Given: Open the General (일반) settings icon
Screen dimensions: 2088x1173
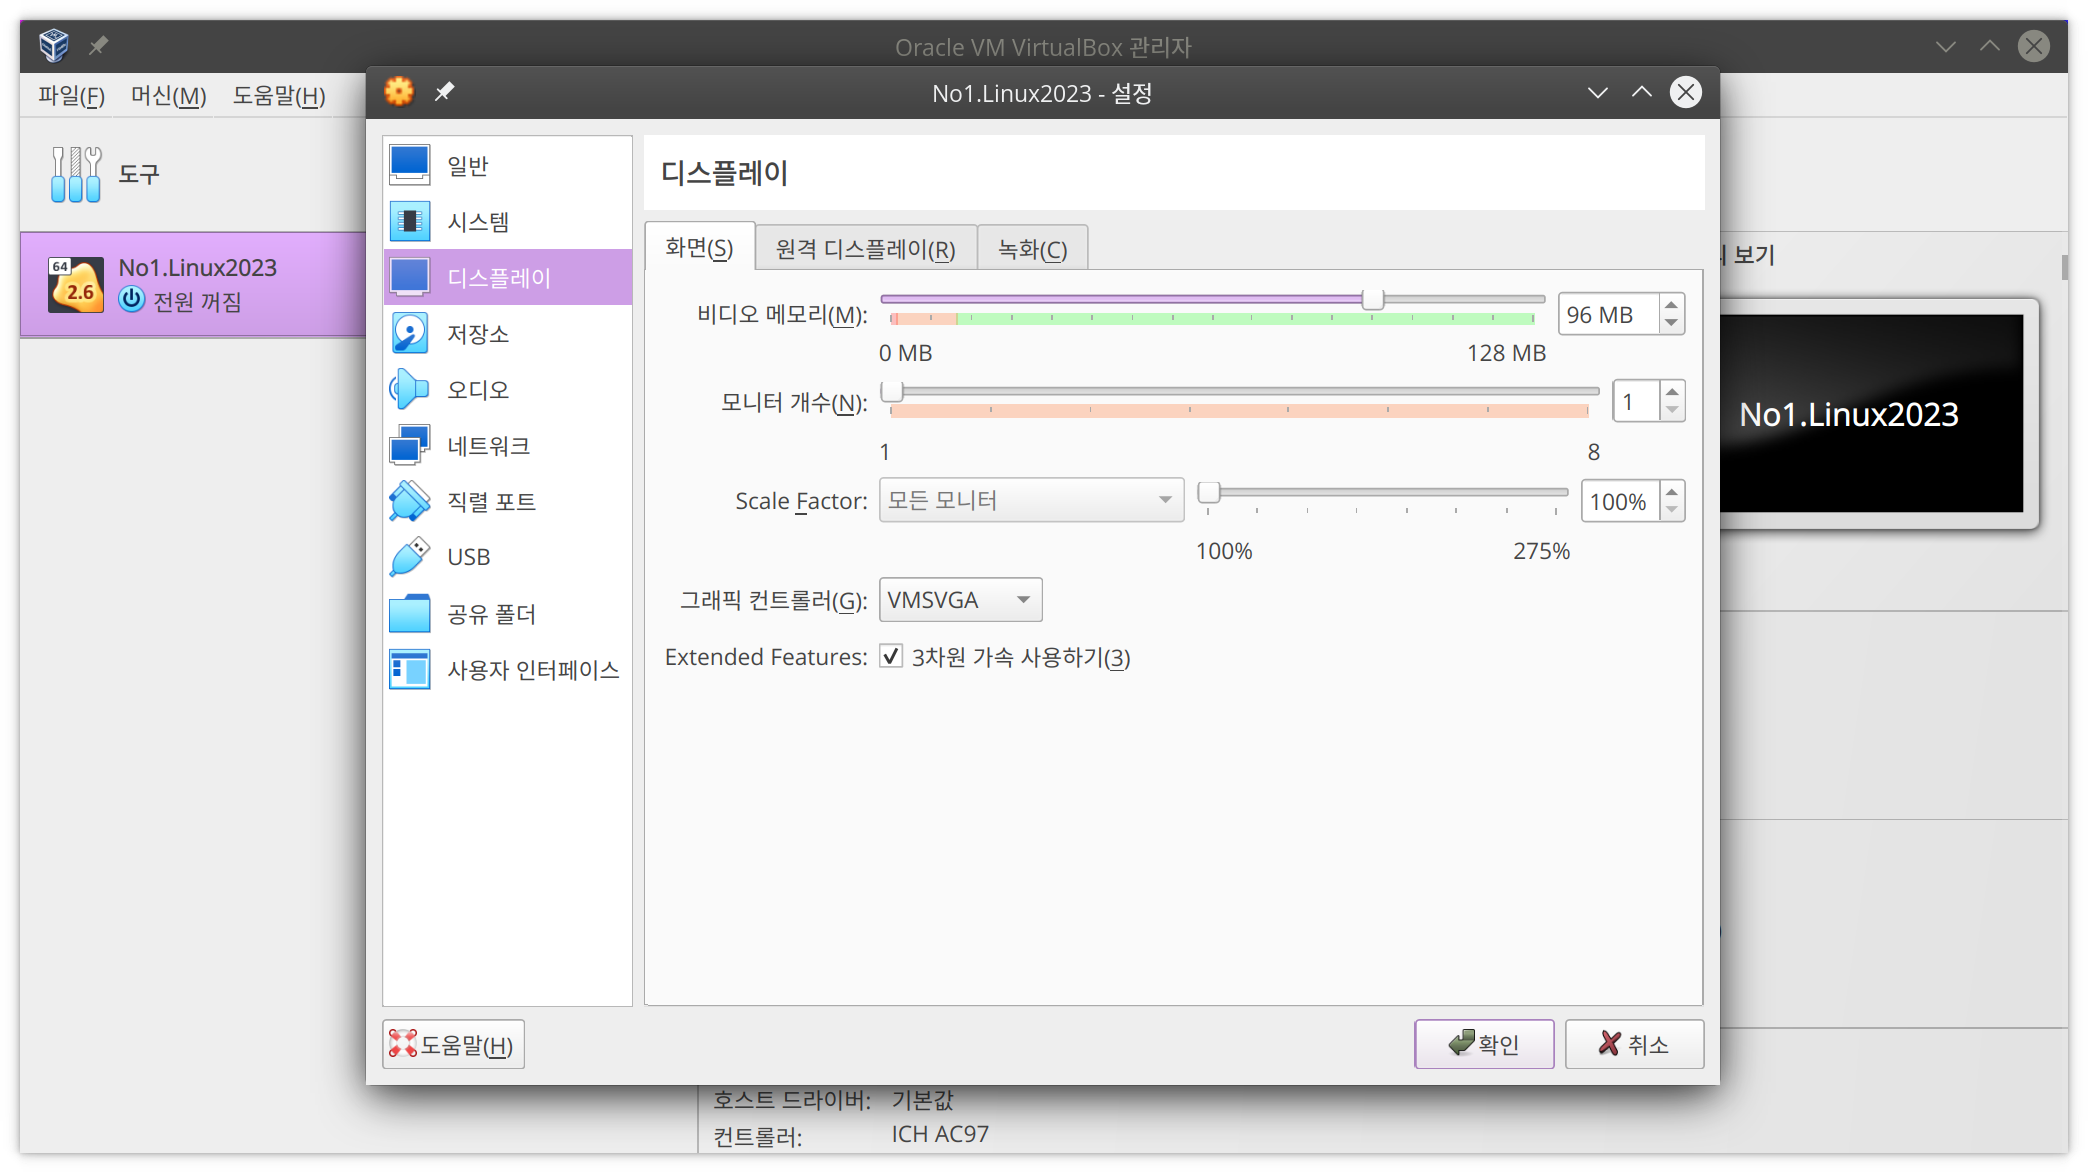Looking at the screenshot, I should (x=409, y=165).
